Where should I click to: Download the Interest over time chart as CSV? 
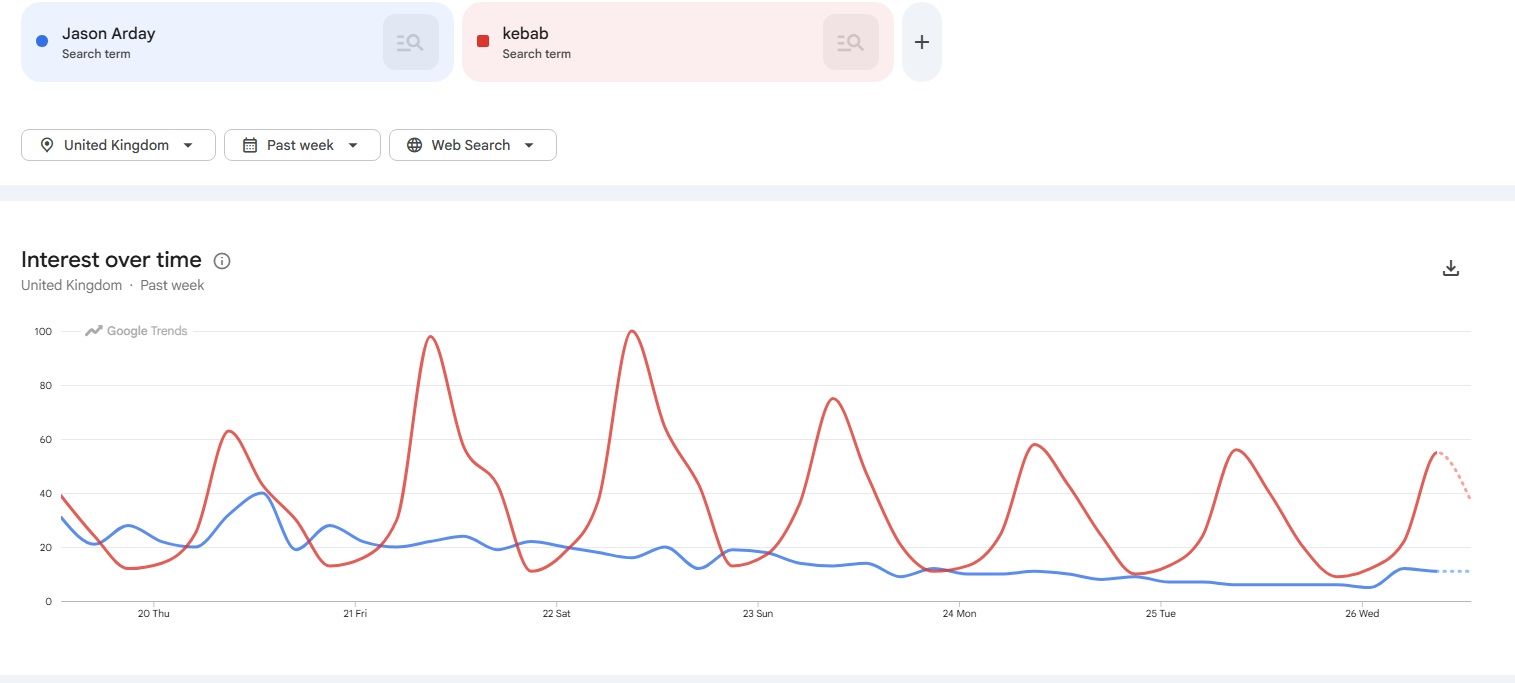(x=1451, y=268)
